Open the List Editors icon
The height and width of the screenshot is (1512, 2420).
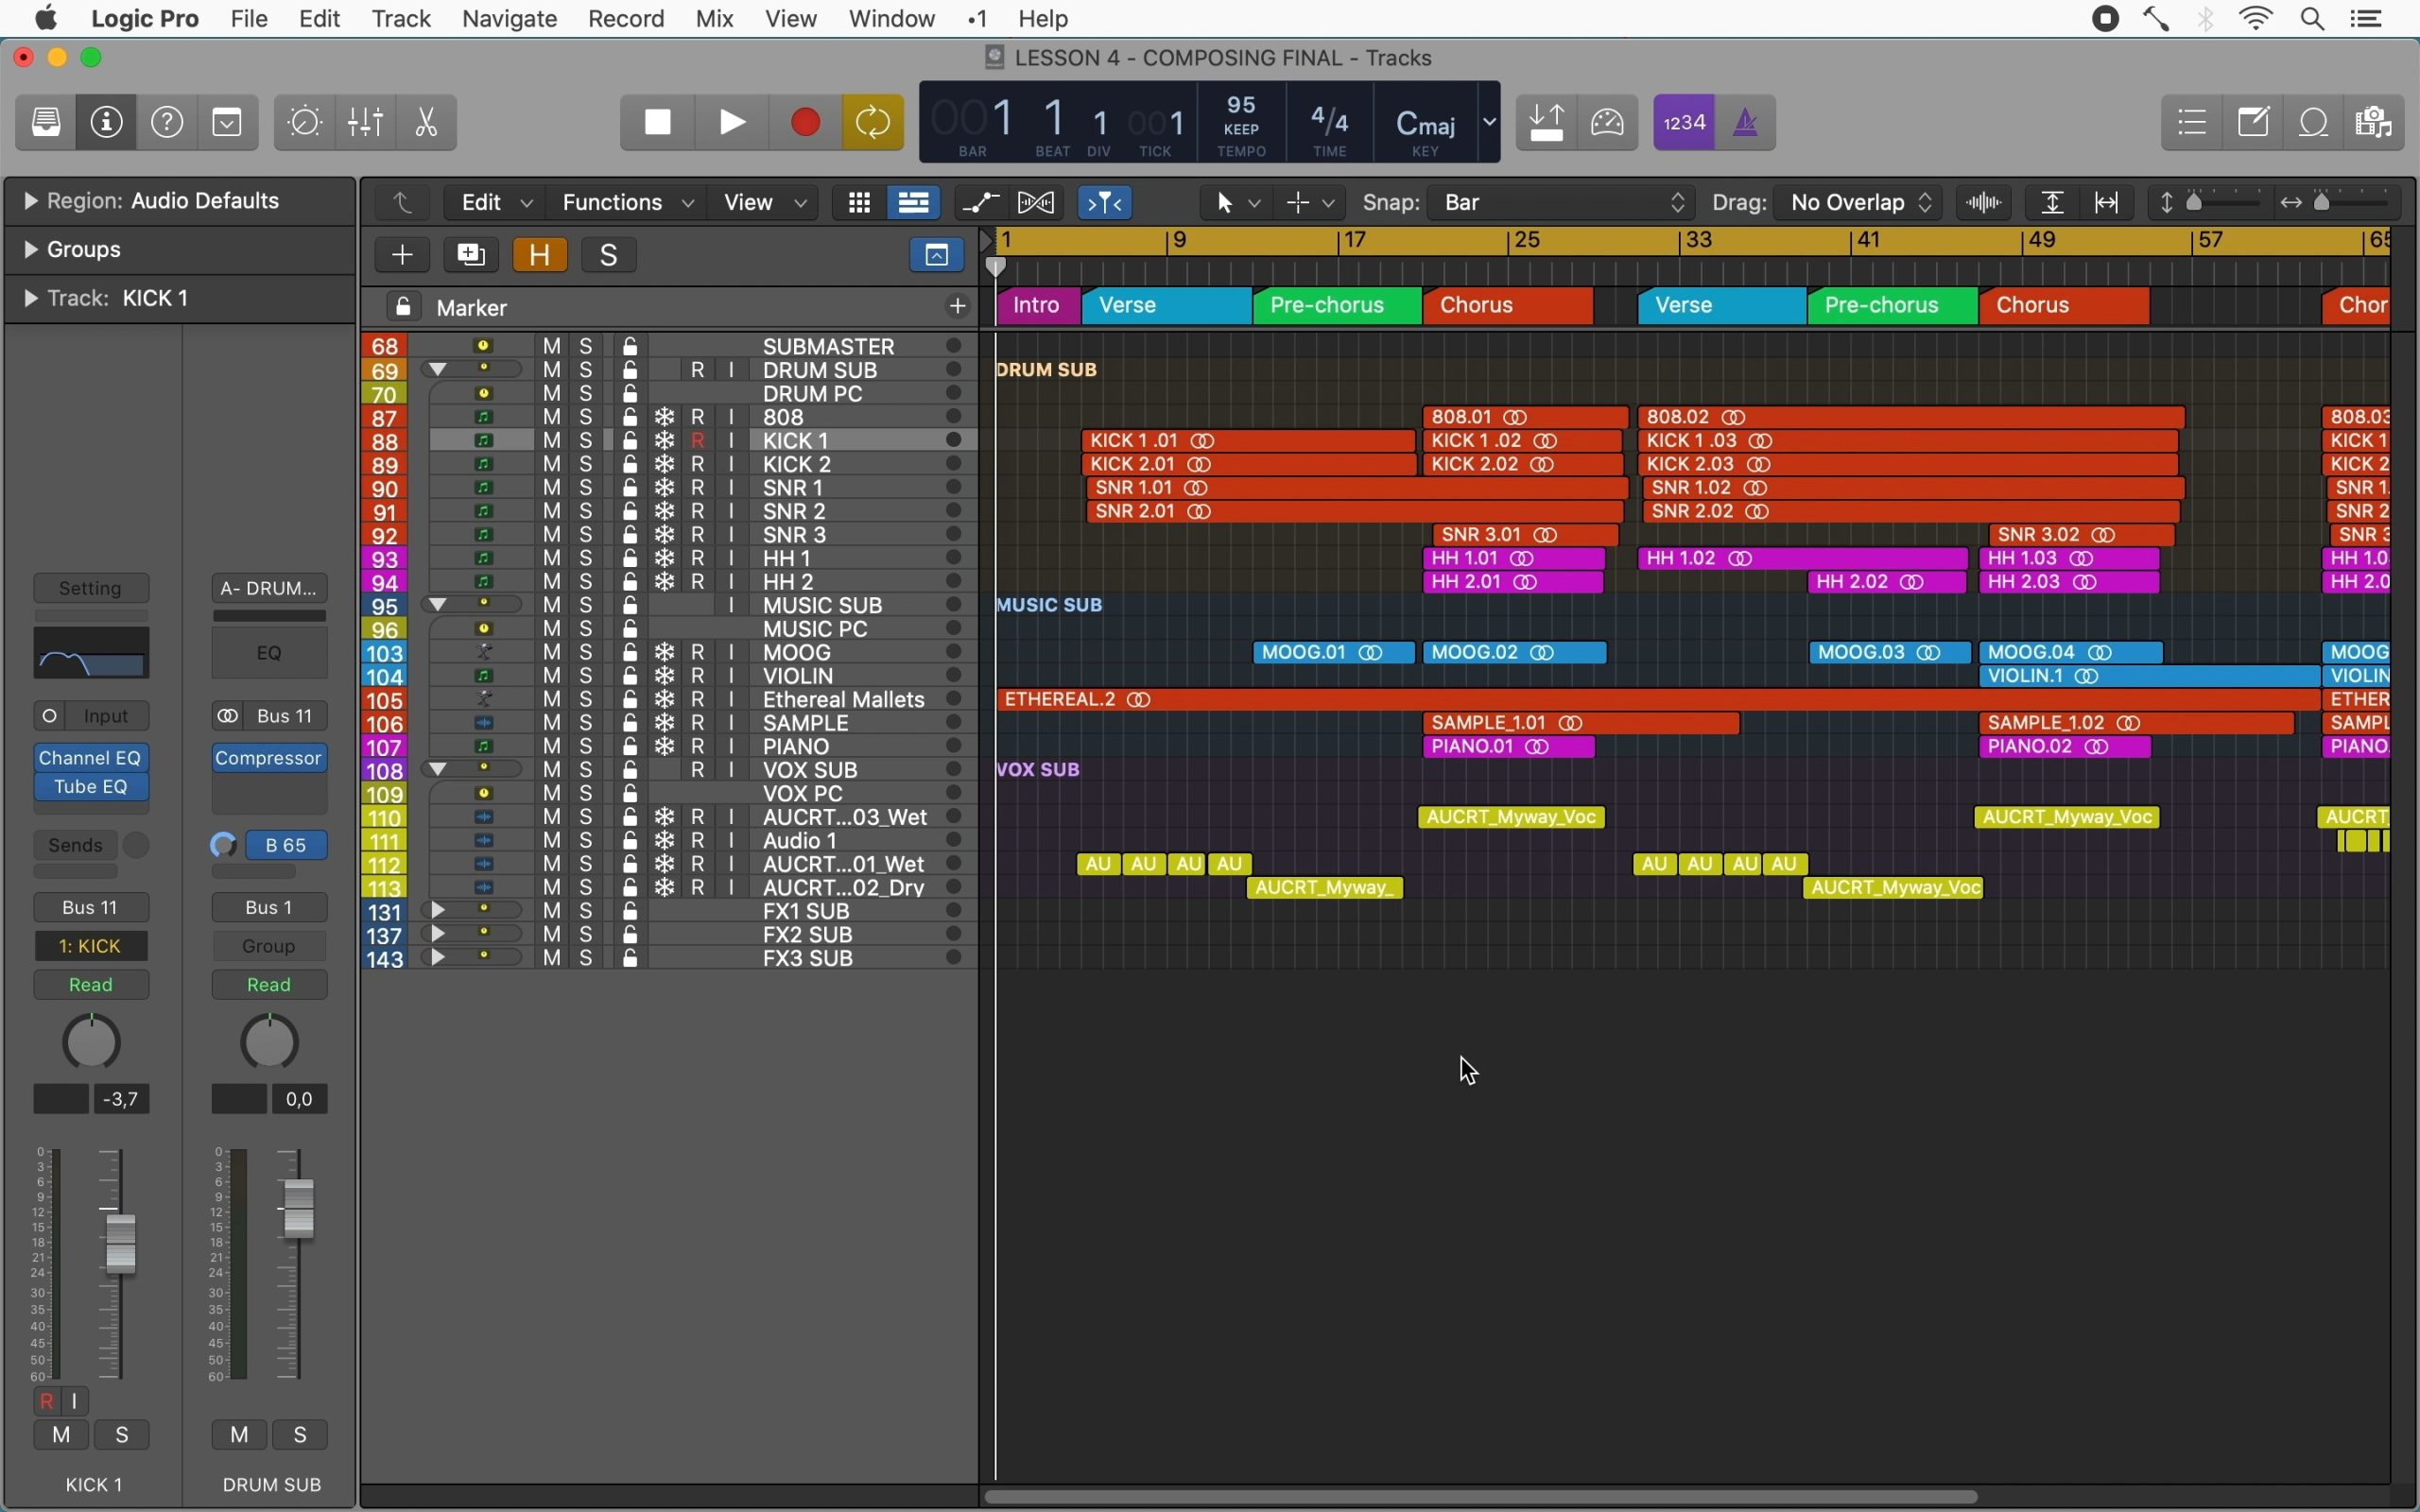tap(2192, 122)
